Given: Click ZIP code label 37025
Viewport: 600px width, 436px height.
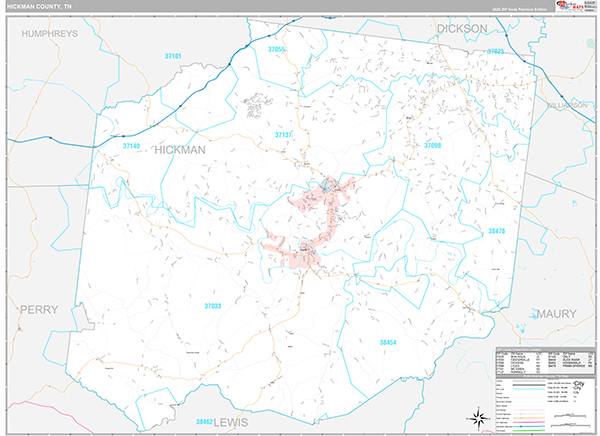Looking at the screenshot, I should click(x=496, y=51).
